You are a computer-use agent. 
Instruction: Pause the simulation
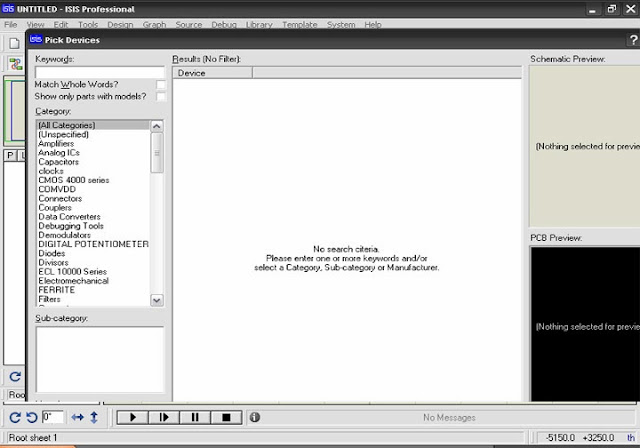pos(195,417)
